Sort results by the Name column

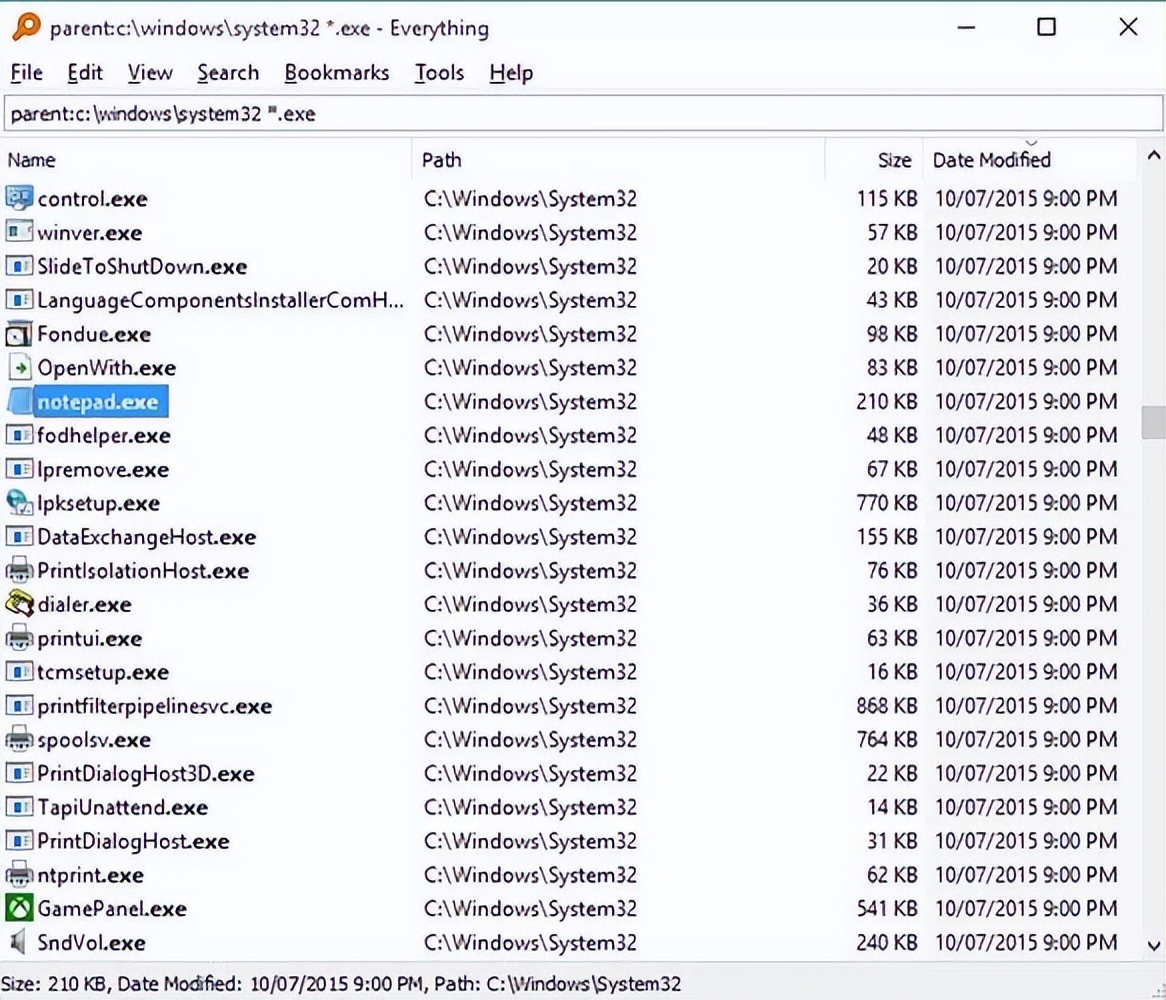32,160
